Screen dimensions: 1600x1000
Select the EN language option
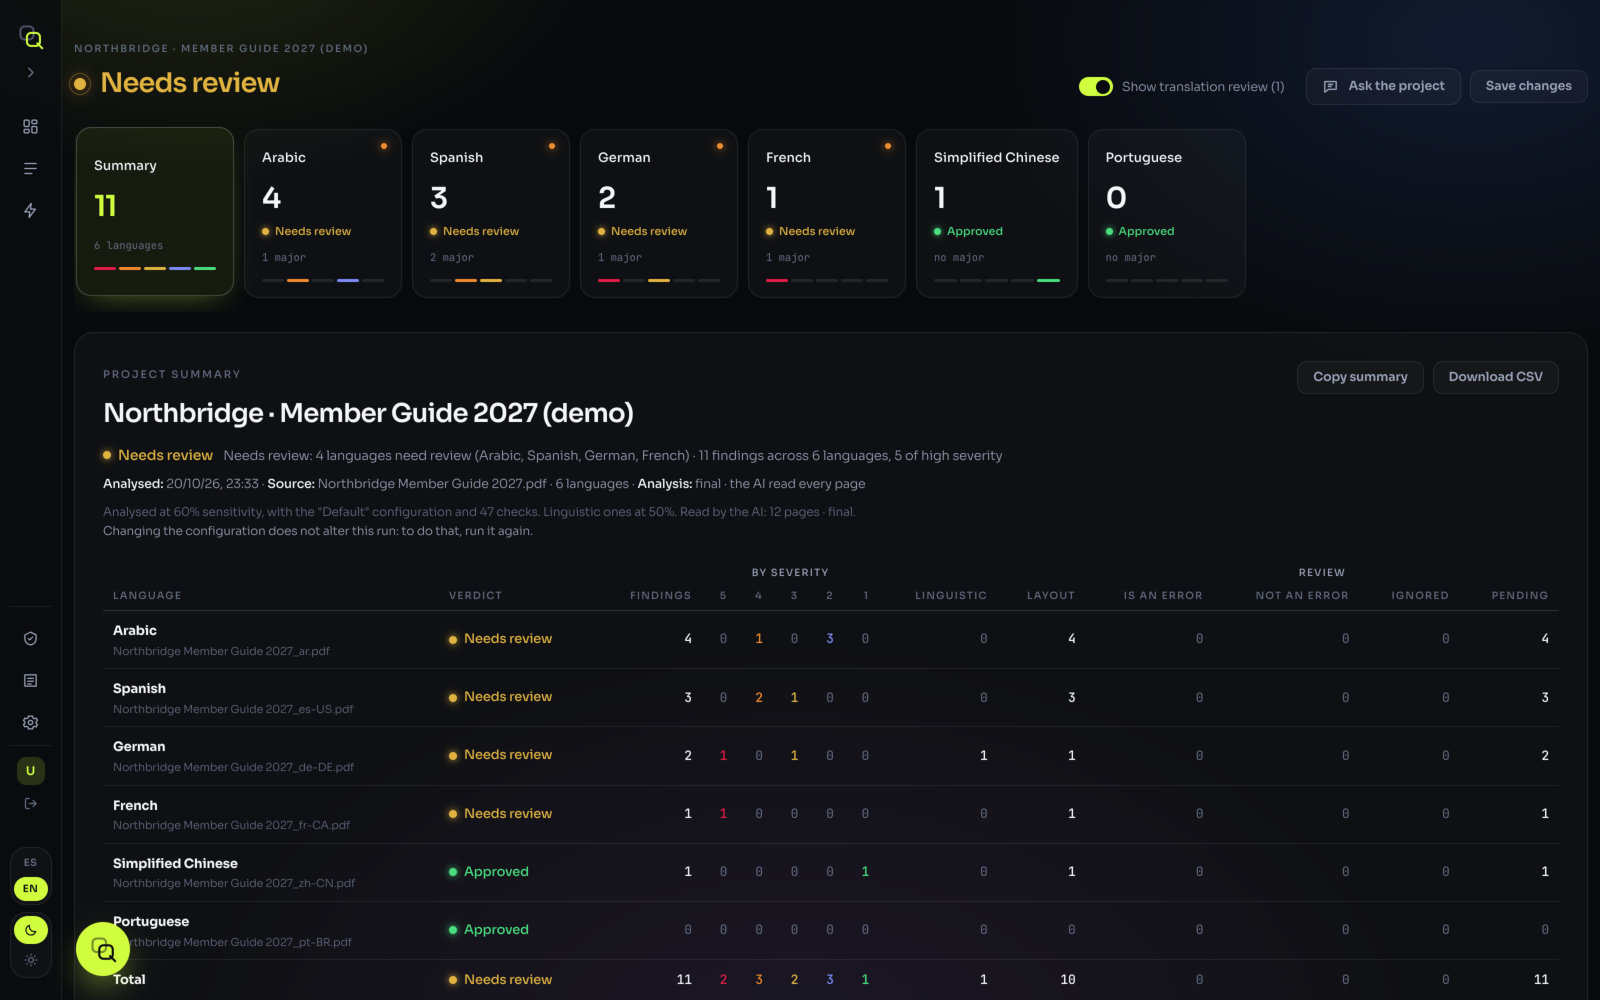click(30, 888)
